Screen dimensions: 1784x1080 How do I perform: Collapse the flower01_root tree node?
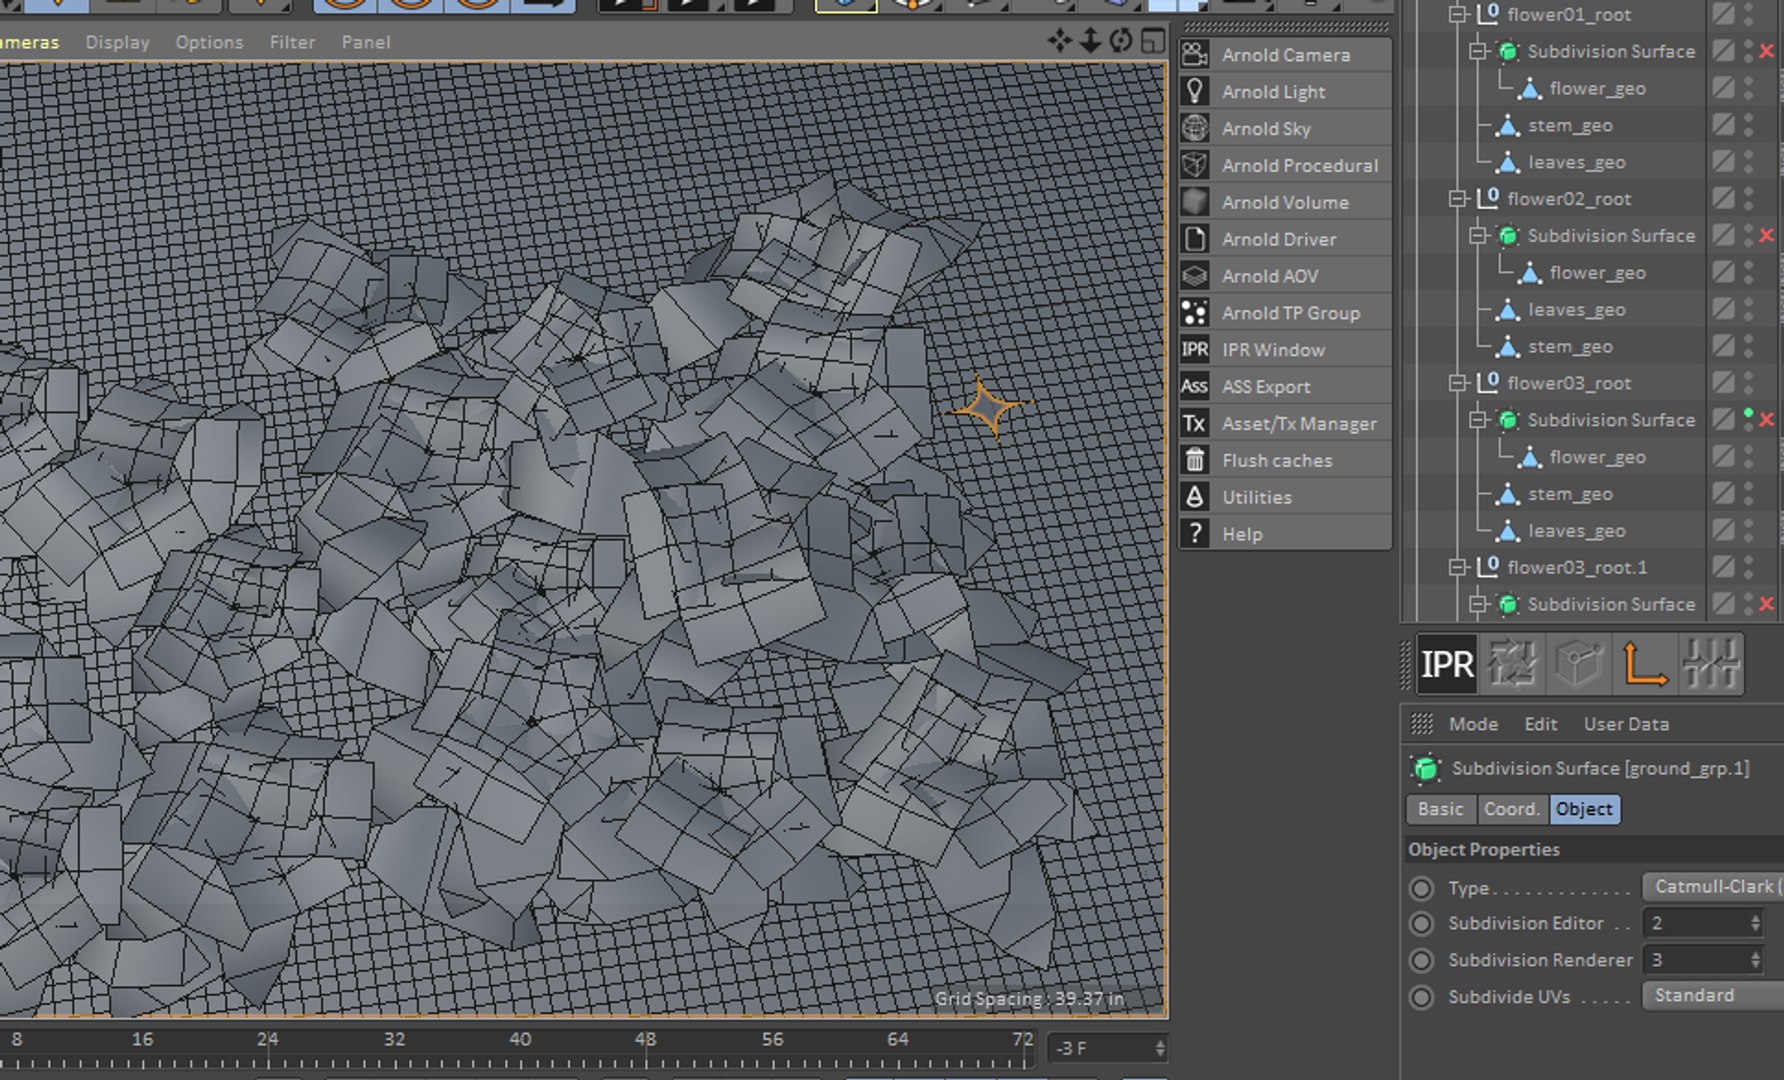click(x=1458, y=15)
